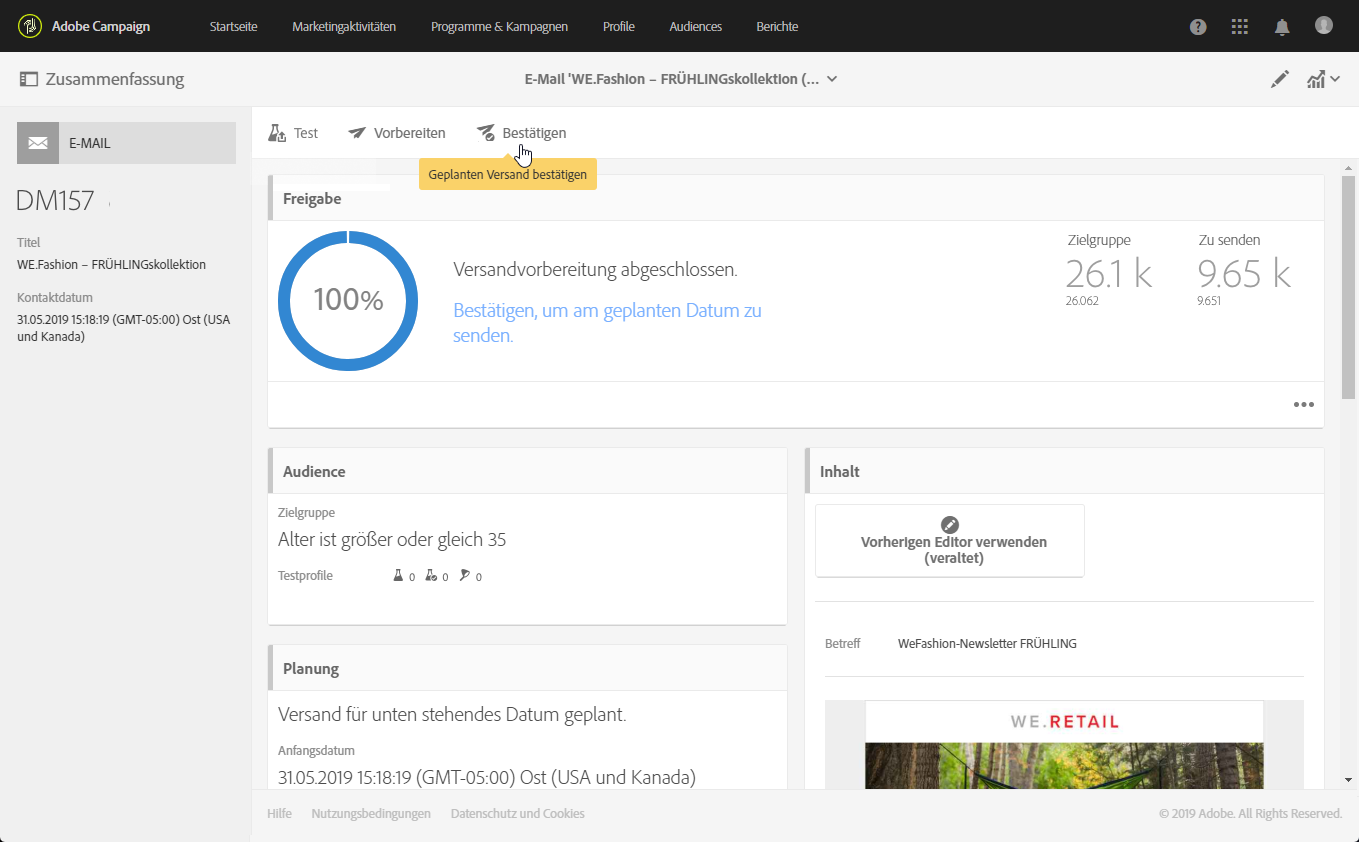
Task: Click the scrollbar down arrow
Action: pyautogui.click(x=1348, y=779)
